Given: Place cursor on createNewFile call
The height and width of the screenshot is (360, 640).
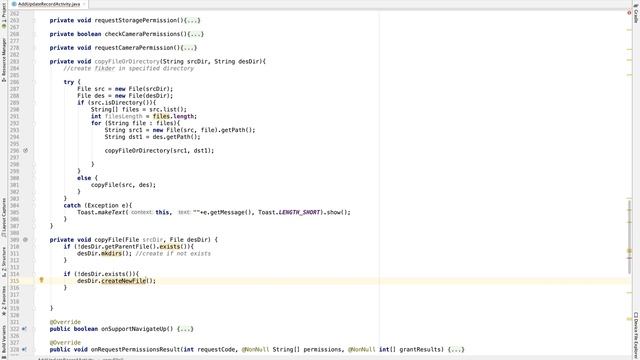Looking at the screenshot, I should (123, 281).
